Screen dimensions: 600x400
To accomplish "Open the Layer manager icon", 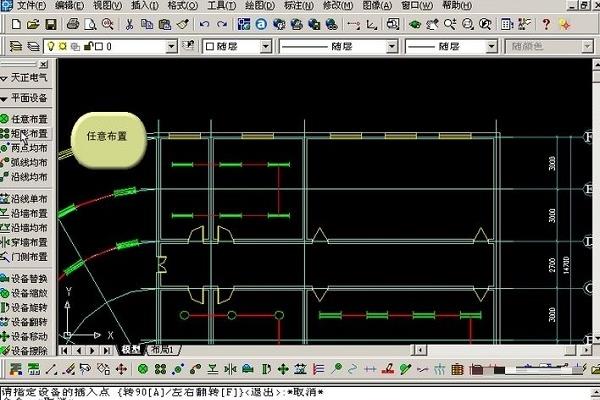I will [x=16, y=47].
